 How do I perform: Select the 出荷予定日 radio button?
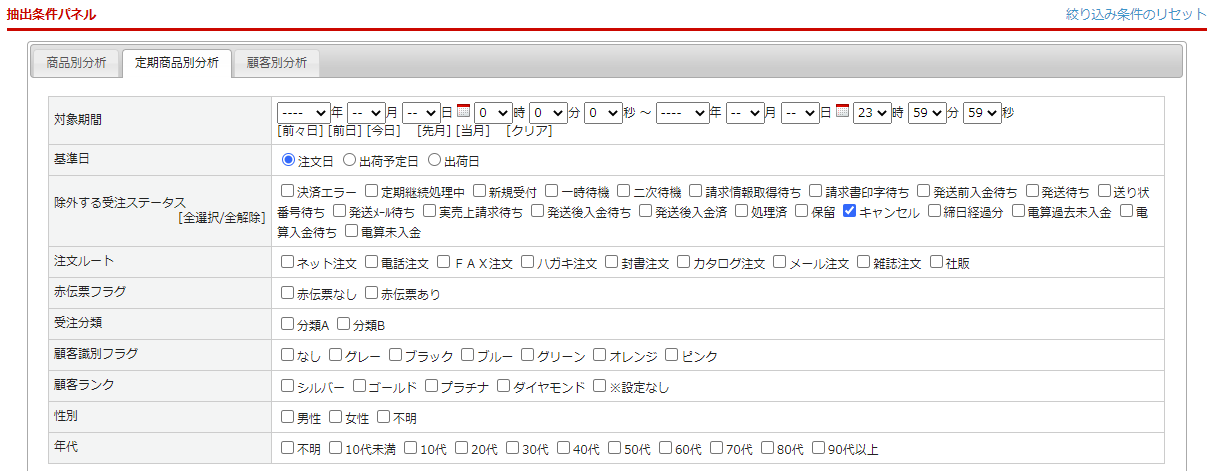(x=349, y=159)
